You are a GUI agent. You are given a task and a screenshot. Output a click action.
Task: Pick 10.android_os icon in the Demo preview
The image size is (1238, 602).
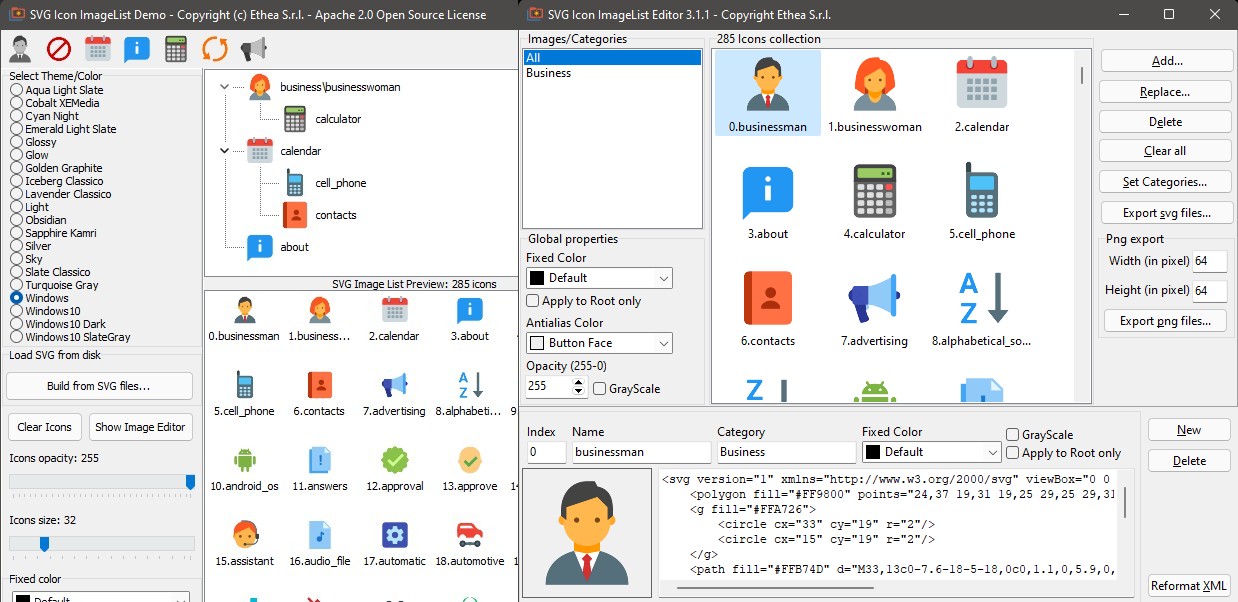tap(244, 468)
